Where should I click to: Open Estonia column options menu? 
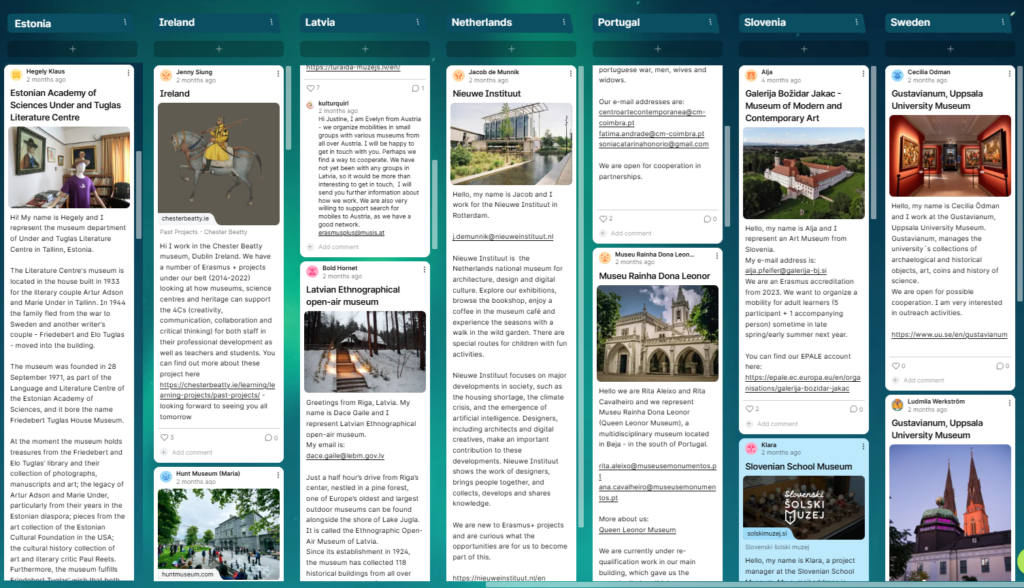(x=125, y=22)
